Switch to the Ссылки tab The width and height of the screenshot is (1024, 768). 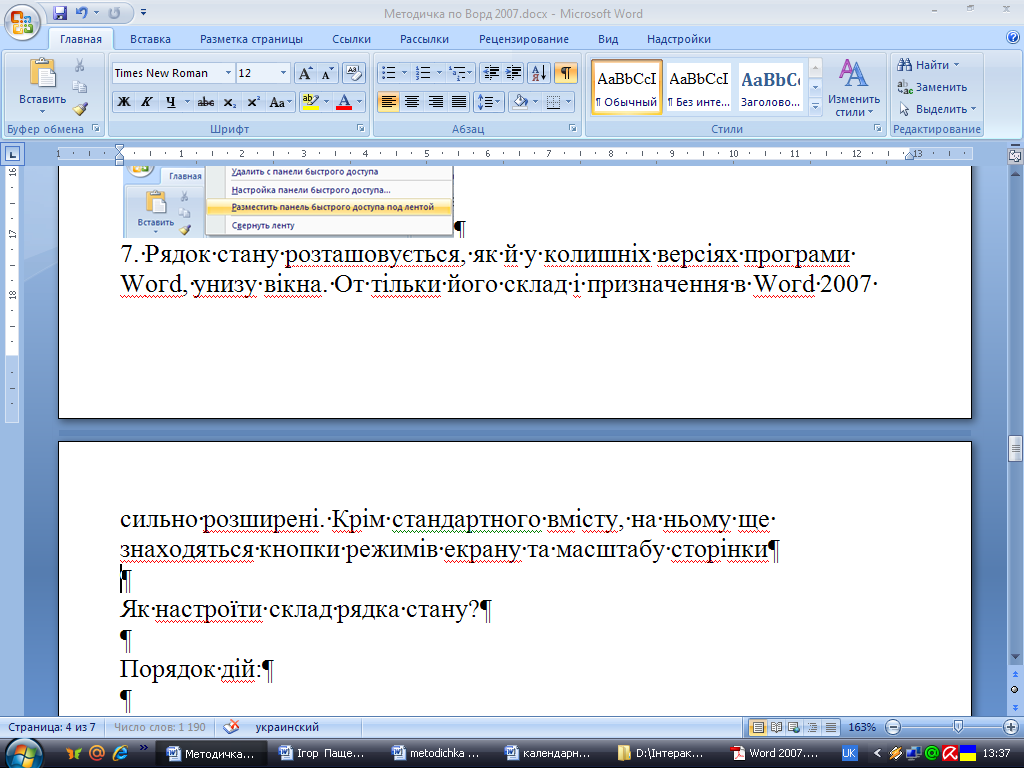coord(351,39)
